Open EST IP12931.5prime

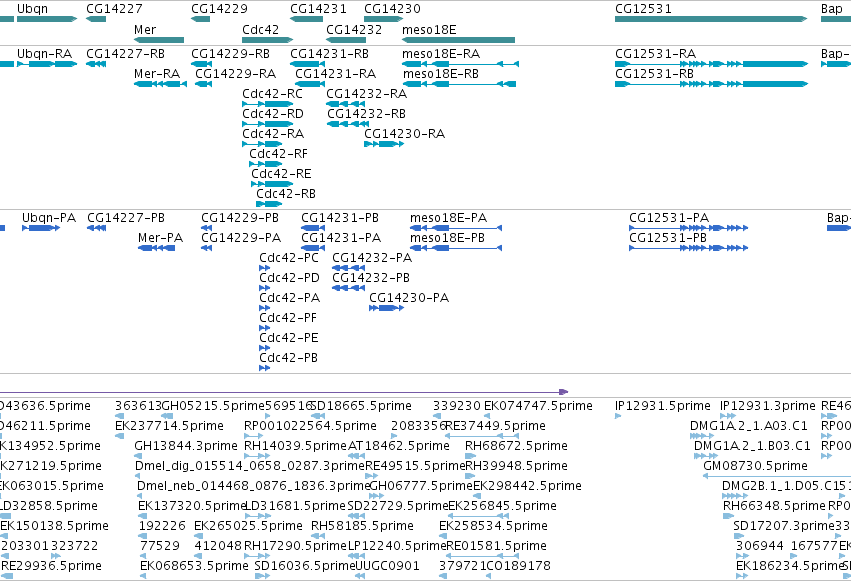pyautogui.click(x=663, y=406)
